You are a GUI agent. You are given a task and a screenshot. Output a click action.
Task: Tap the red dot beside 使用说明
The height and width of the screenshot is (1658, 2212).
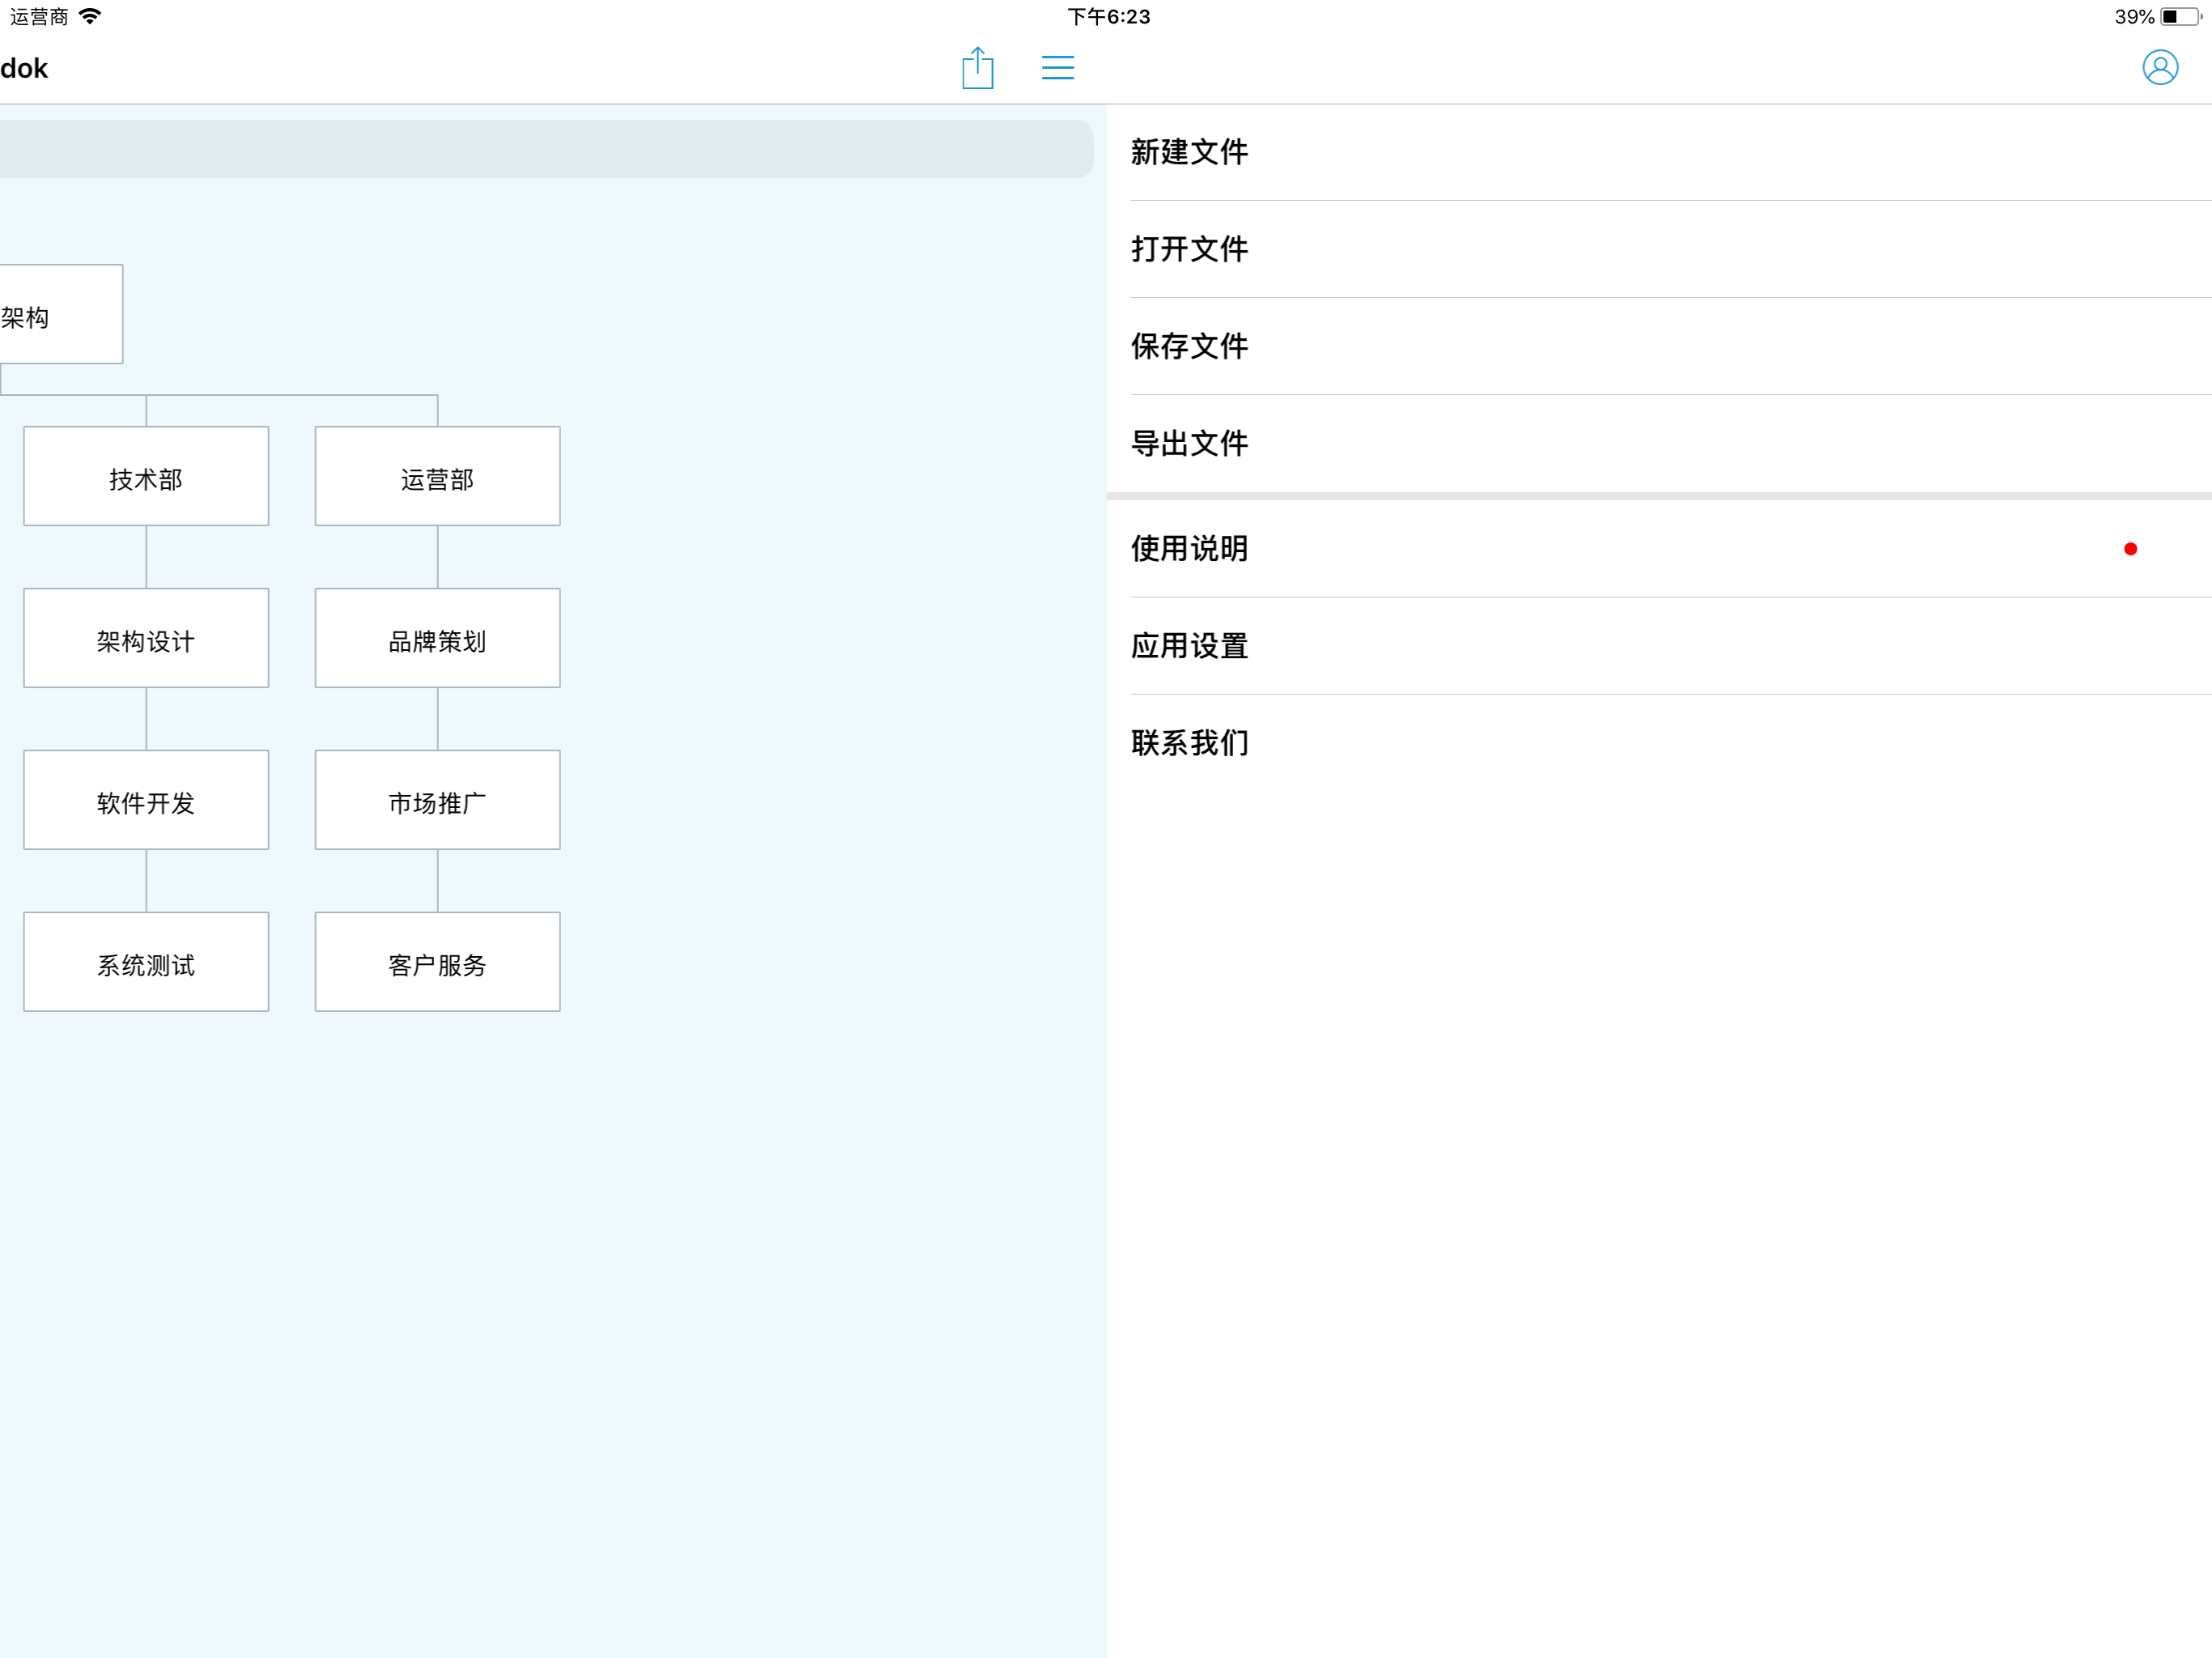(x=2130, y=549)
